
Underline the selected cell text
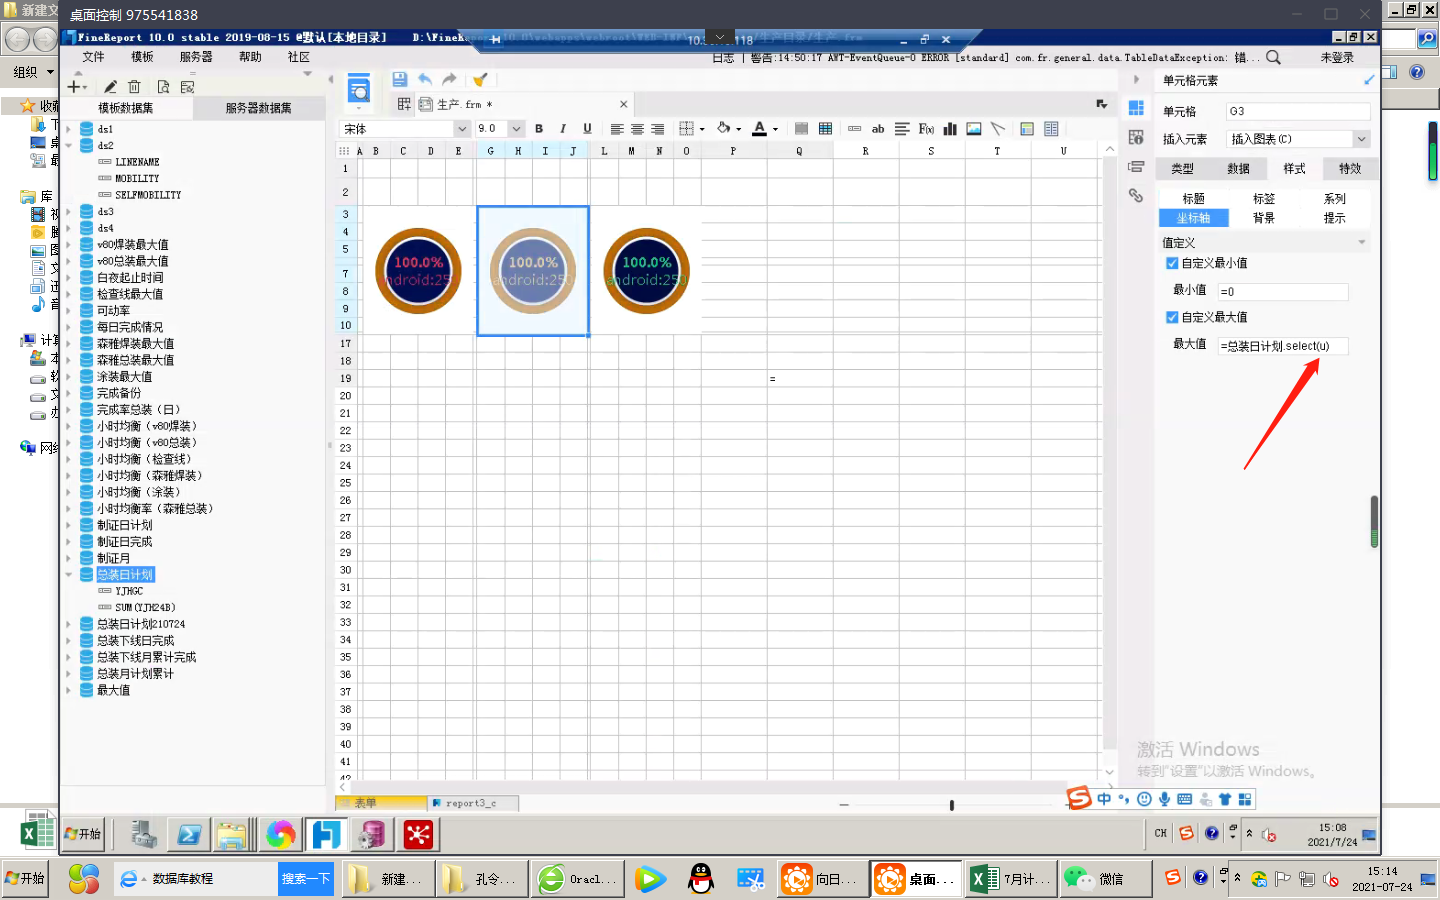pos(587,129)
